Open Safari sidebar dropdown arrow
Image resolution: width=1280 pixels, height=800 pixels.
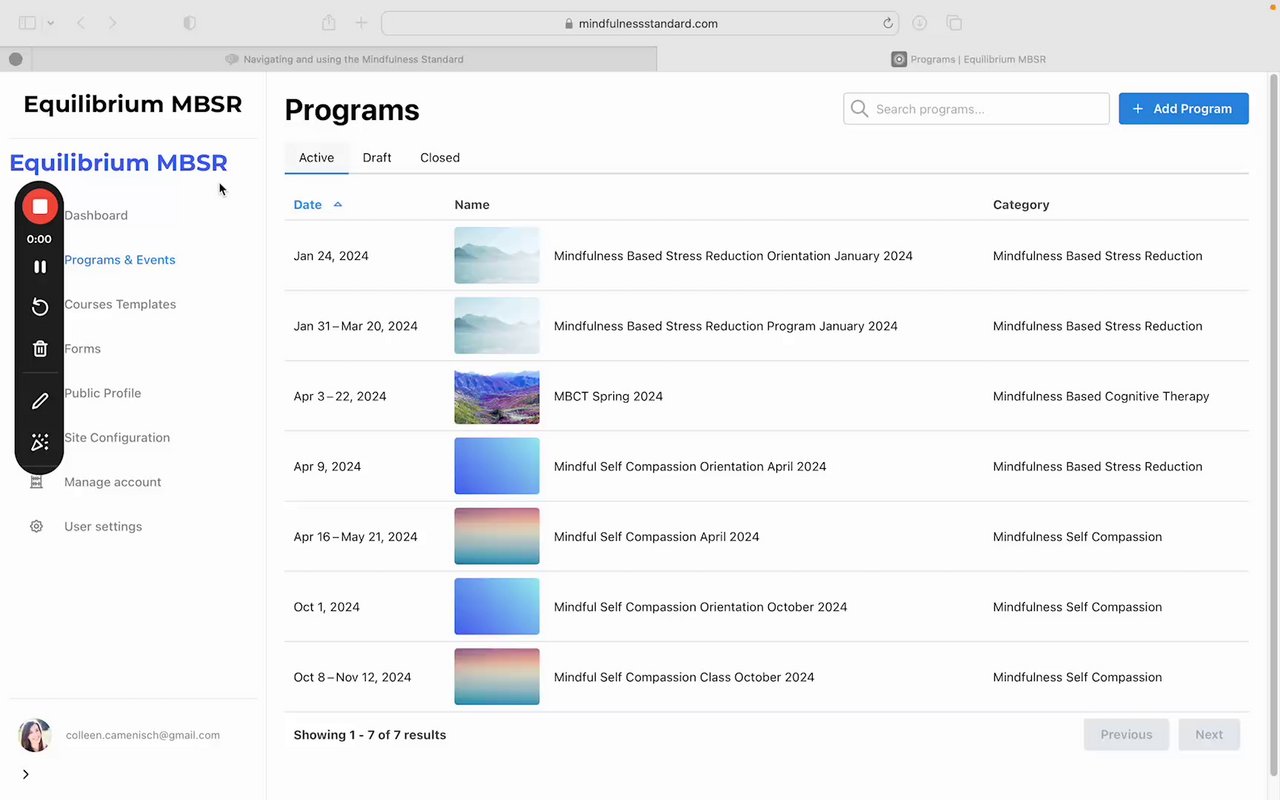(50, 23)
